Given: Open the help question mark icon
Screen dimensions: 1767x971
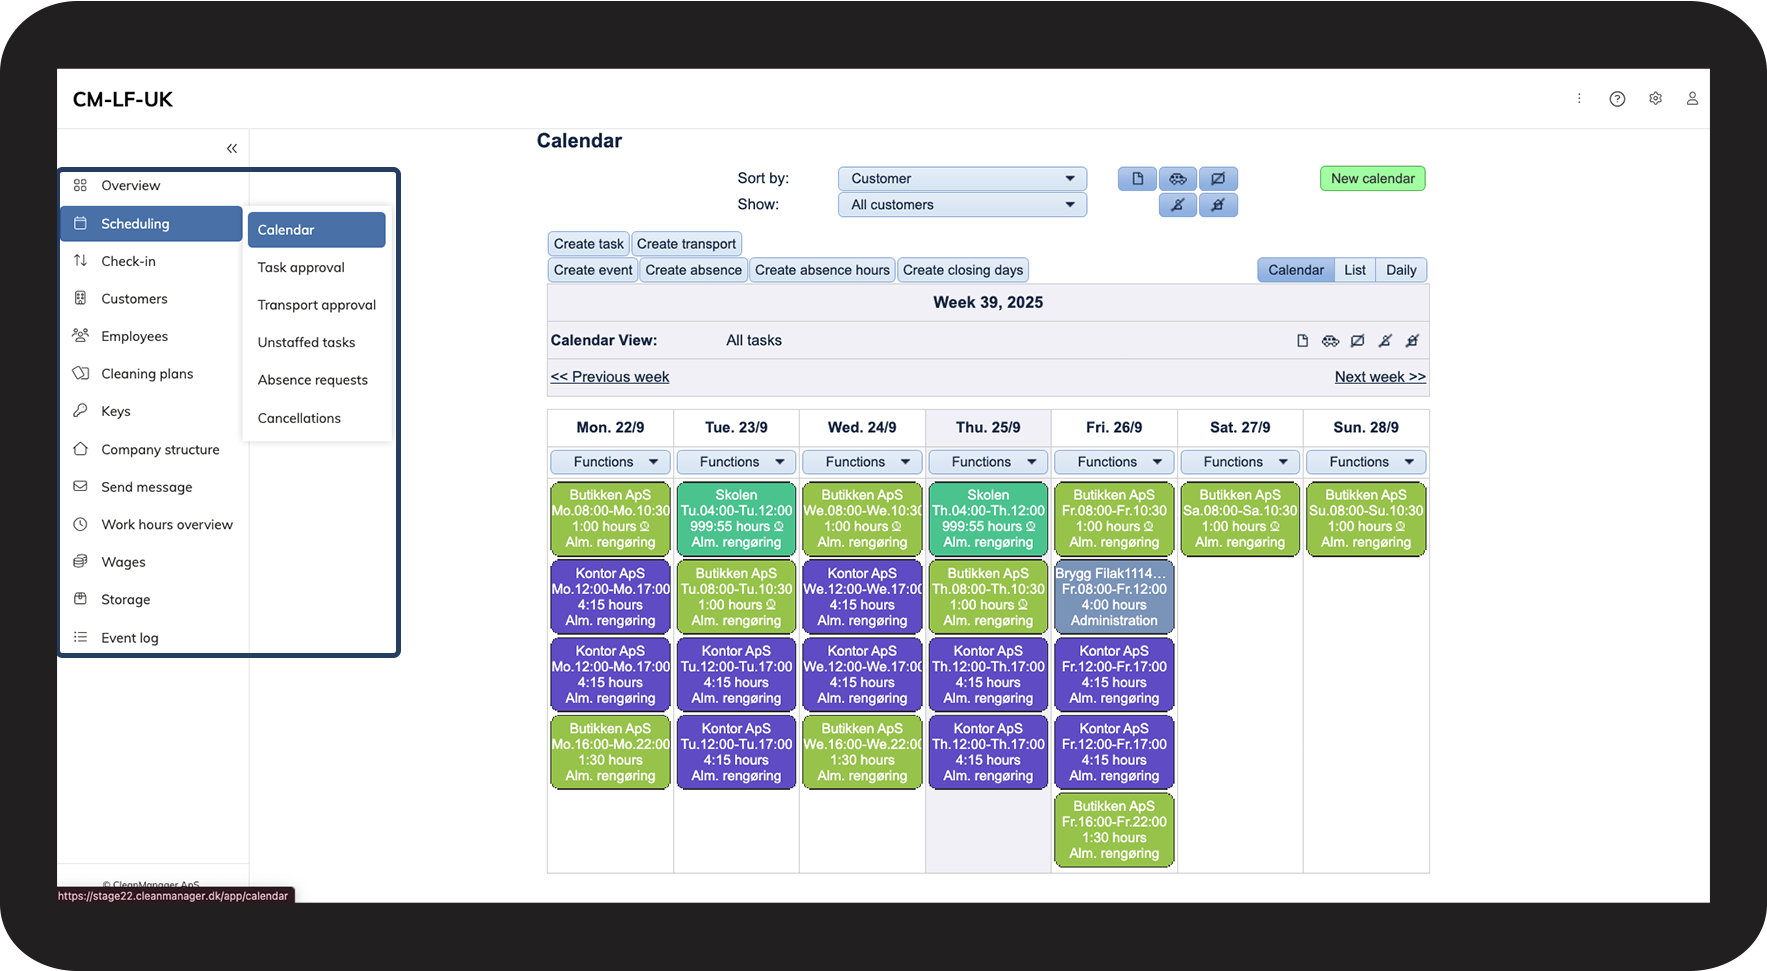Looking at the screenshot, I should [1617, 99].
